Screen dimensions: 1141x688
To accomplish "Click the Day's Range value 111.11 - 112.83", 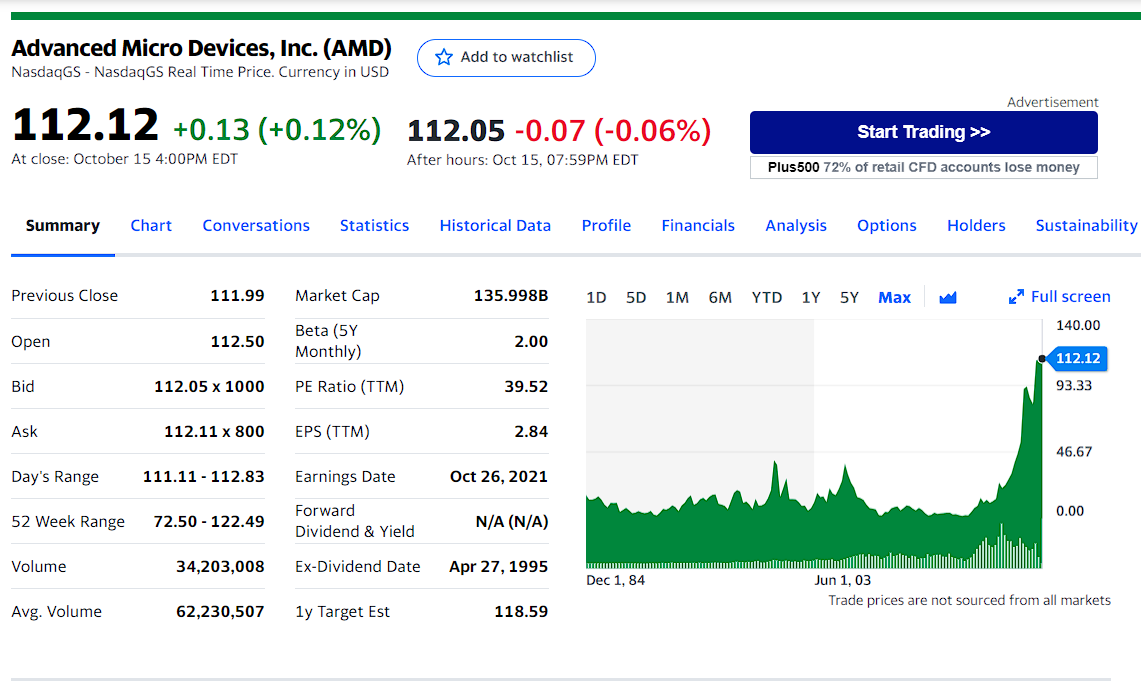I will pyautogui.click(x=204, y=477).
